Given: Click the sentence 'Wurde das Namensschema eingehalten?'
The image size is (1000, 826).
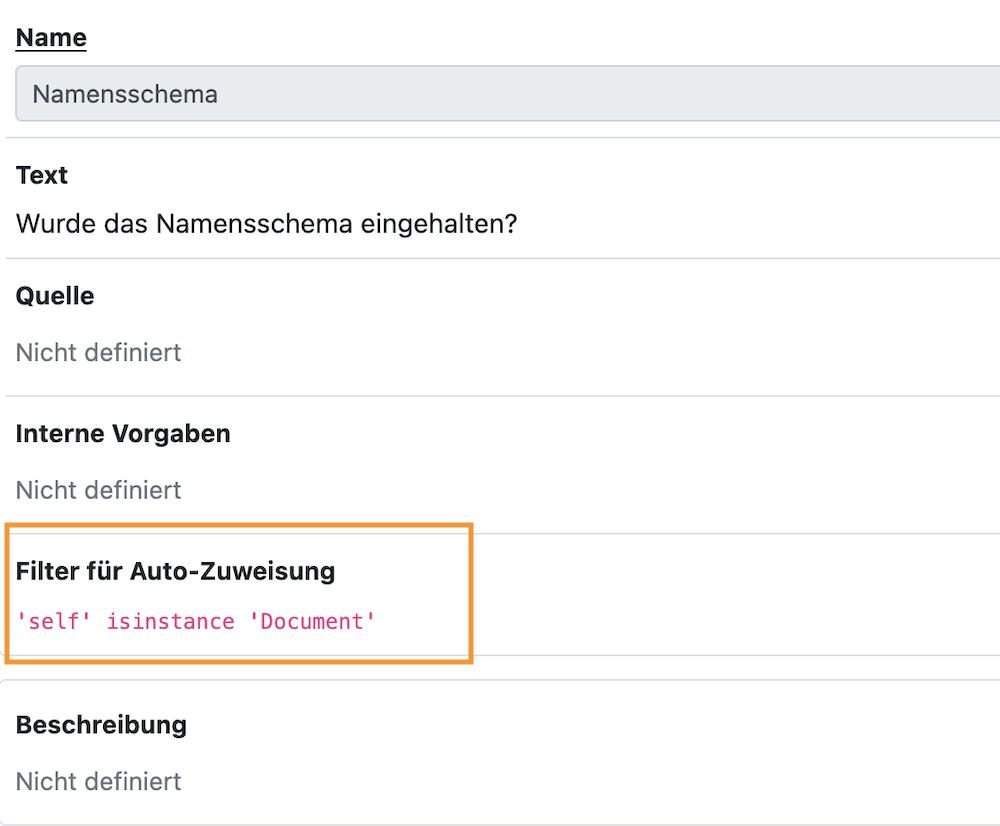Looking at the screenshot, I should 266,223.
